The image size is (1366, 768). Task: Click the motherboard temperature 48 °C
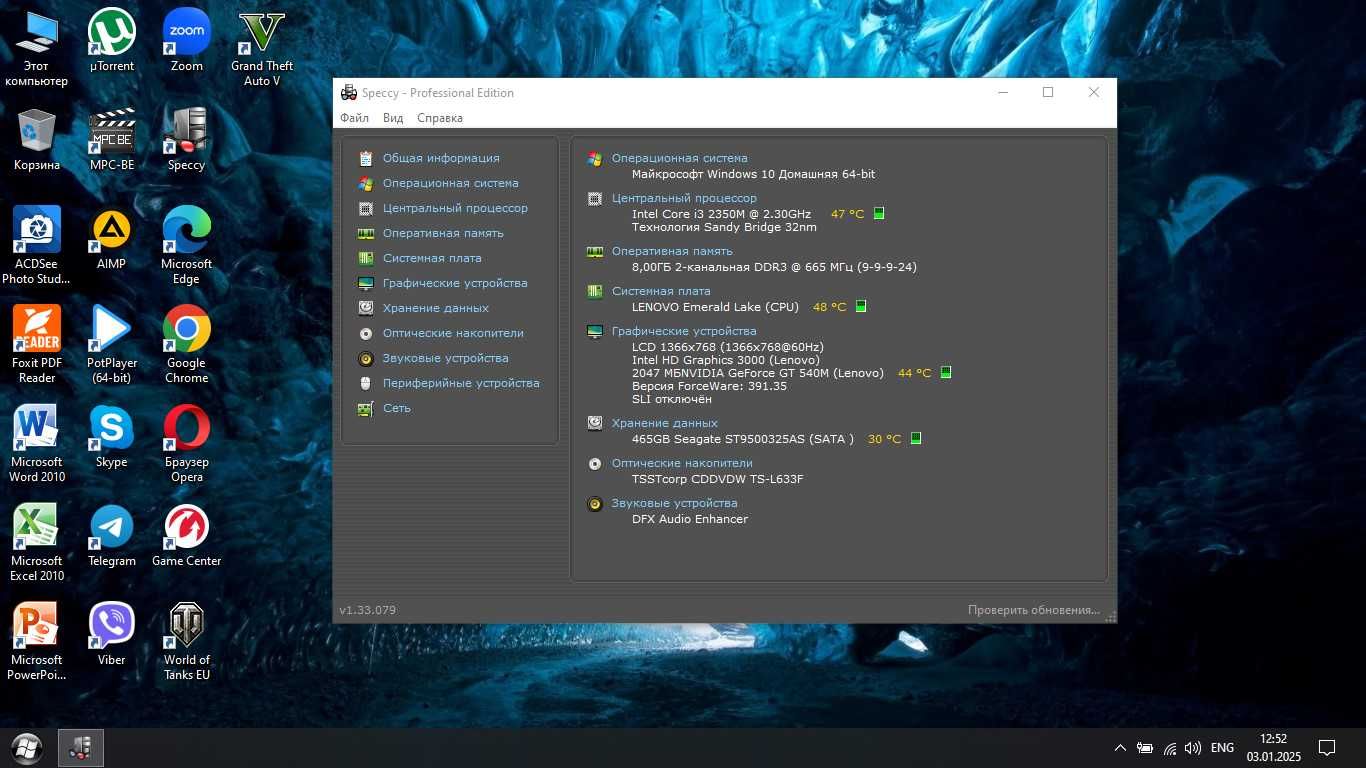tap(829, 307)
